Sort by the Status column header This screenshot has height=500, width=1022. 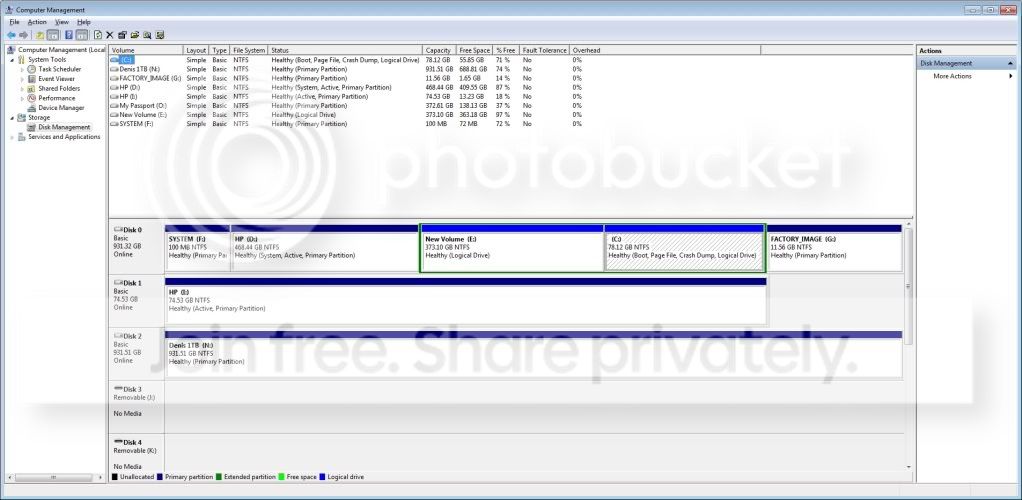(x=345, y=50)
